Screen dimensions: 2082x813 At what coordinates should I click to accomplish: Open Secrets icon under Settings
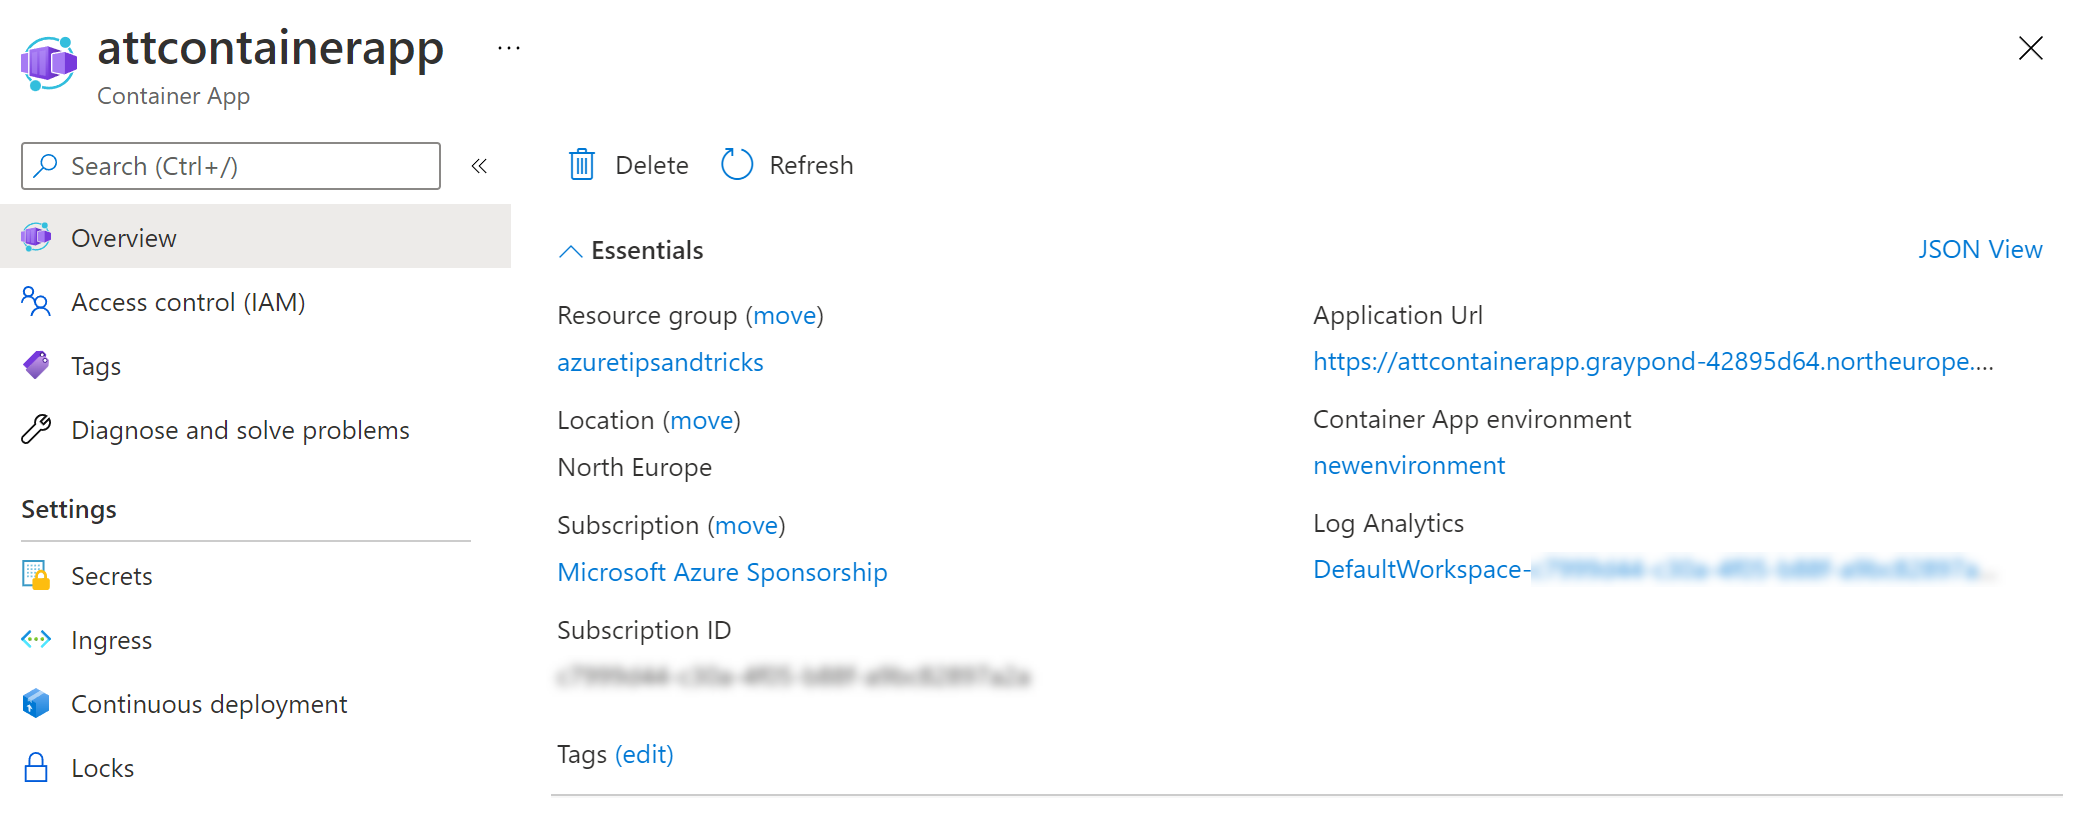coord(36,576)
